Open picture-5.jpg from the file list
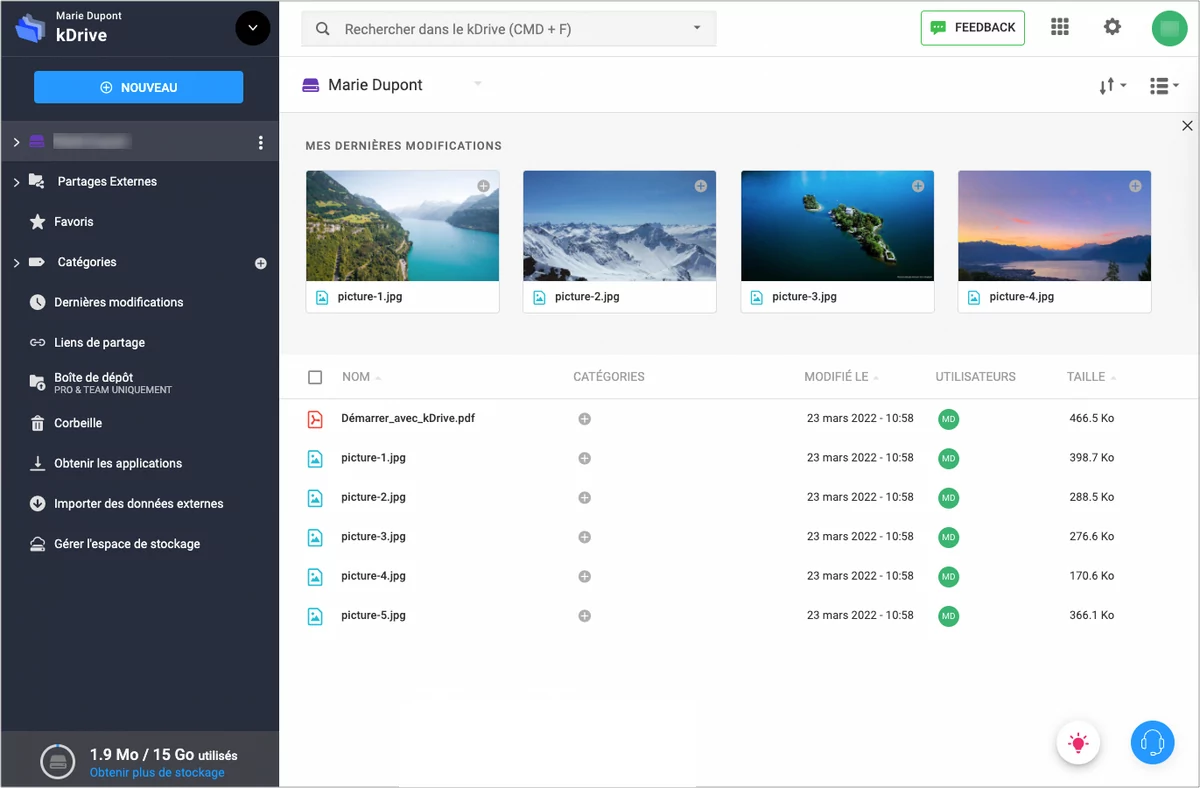The image size is (1200, 788). point(373,615)
